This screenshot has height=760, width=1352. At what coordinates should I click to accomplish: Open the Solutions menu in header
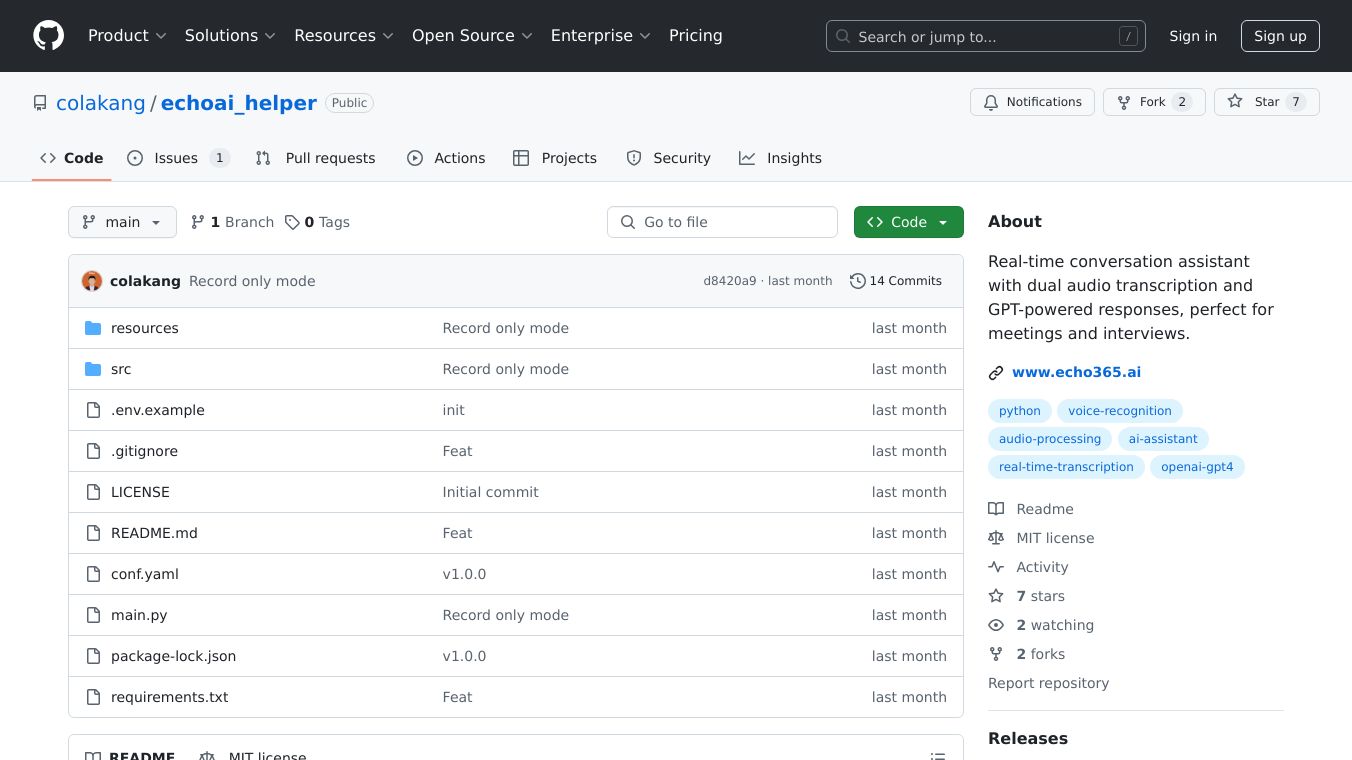(230, 36)
